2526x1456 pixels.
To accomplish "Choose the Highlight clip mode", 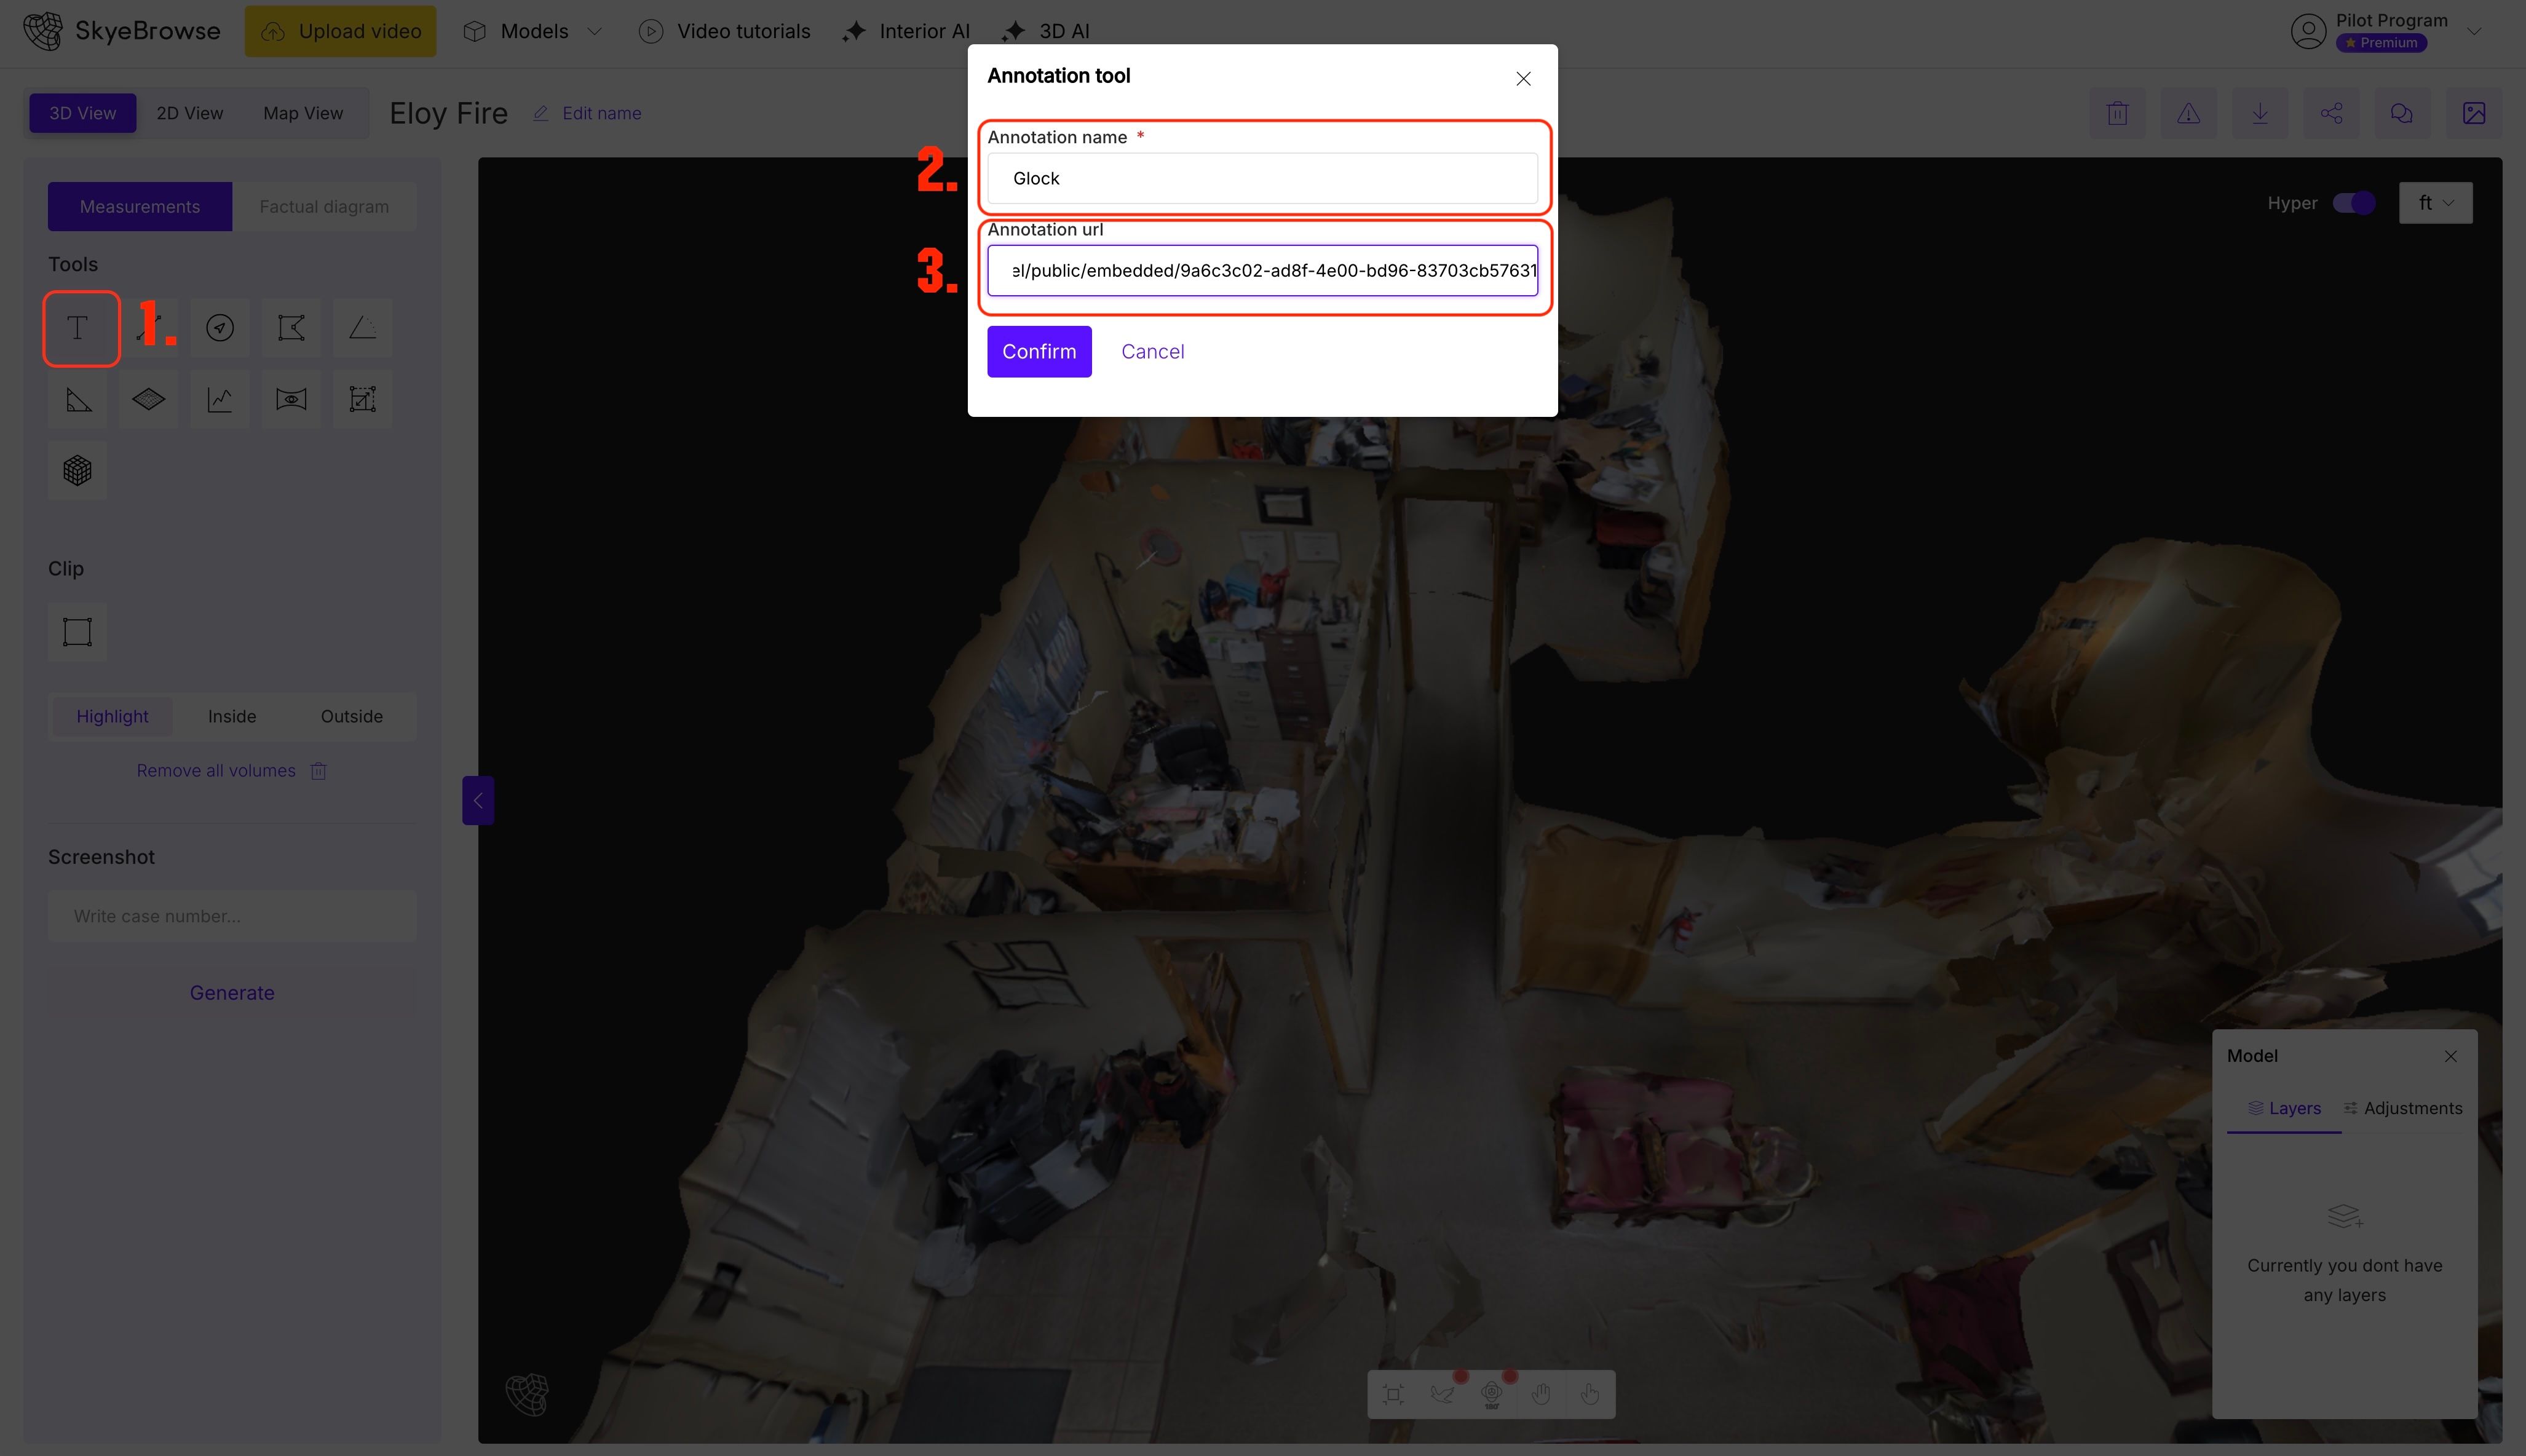I will (x=112, y=716).
